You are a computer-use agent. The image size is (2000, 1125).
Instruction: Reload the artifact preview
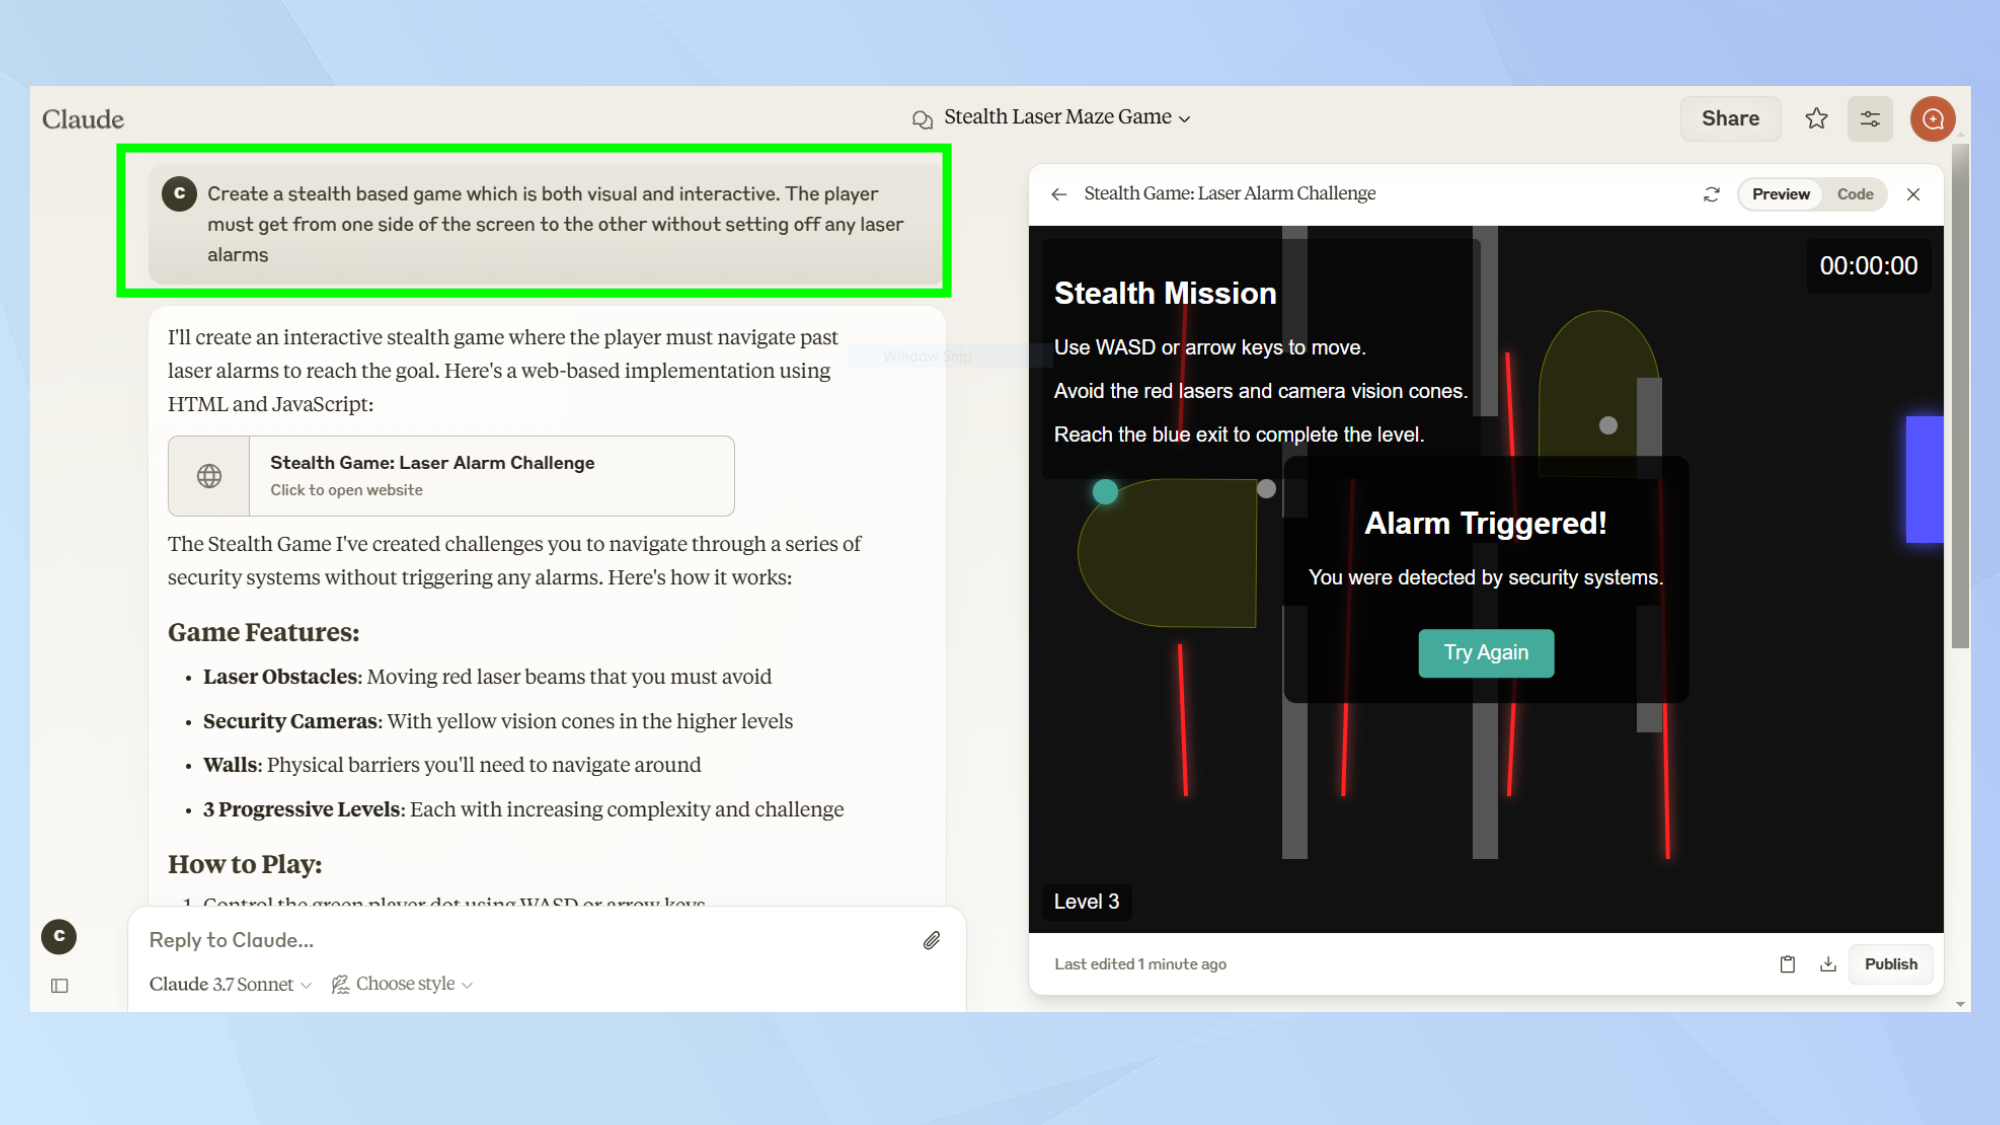pos(1711,194)
